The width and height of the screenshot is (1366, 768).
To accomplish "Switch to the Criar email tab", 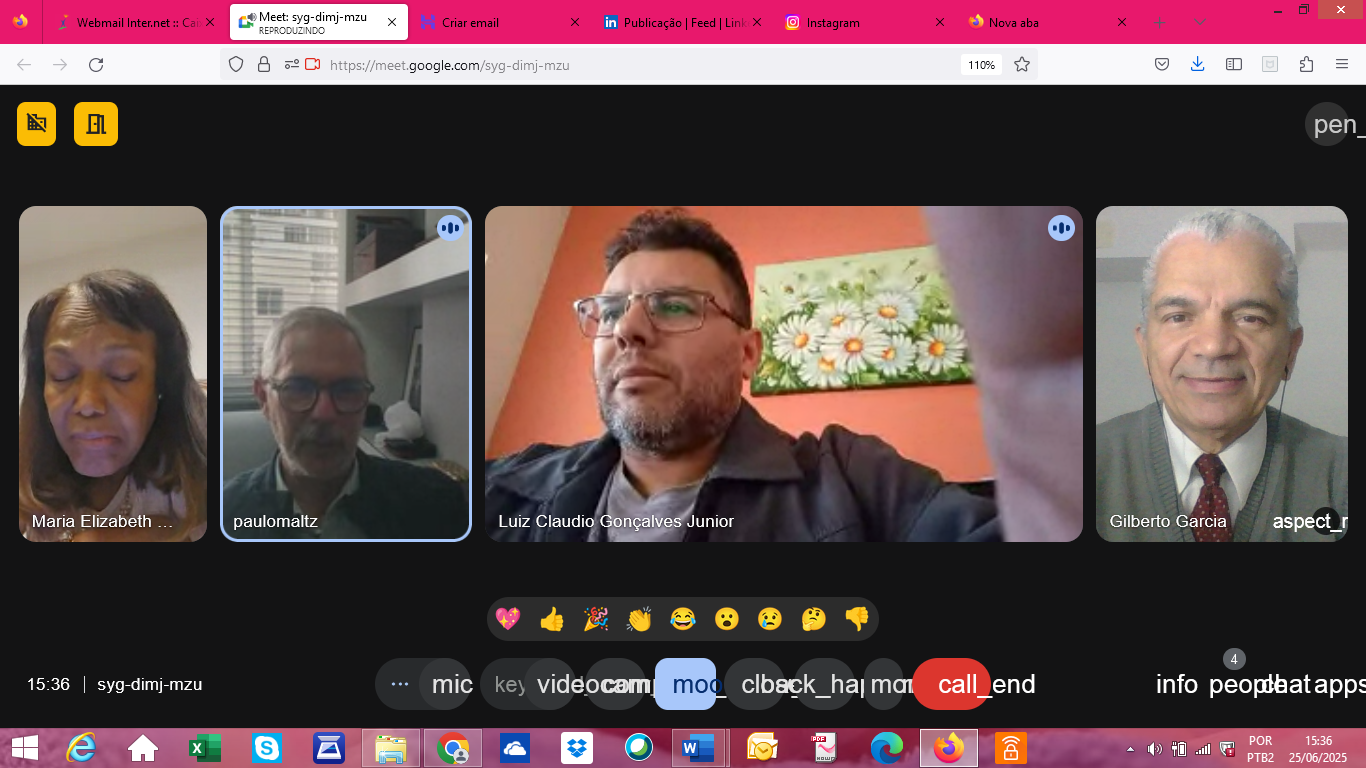I will [x=470, y=22].
